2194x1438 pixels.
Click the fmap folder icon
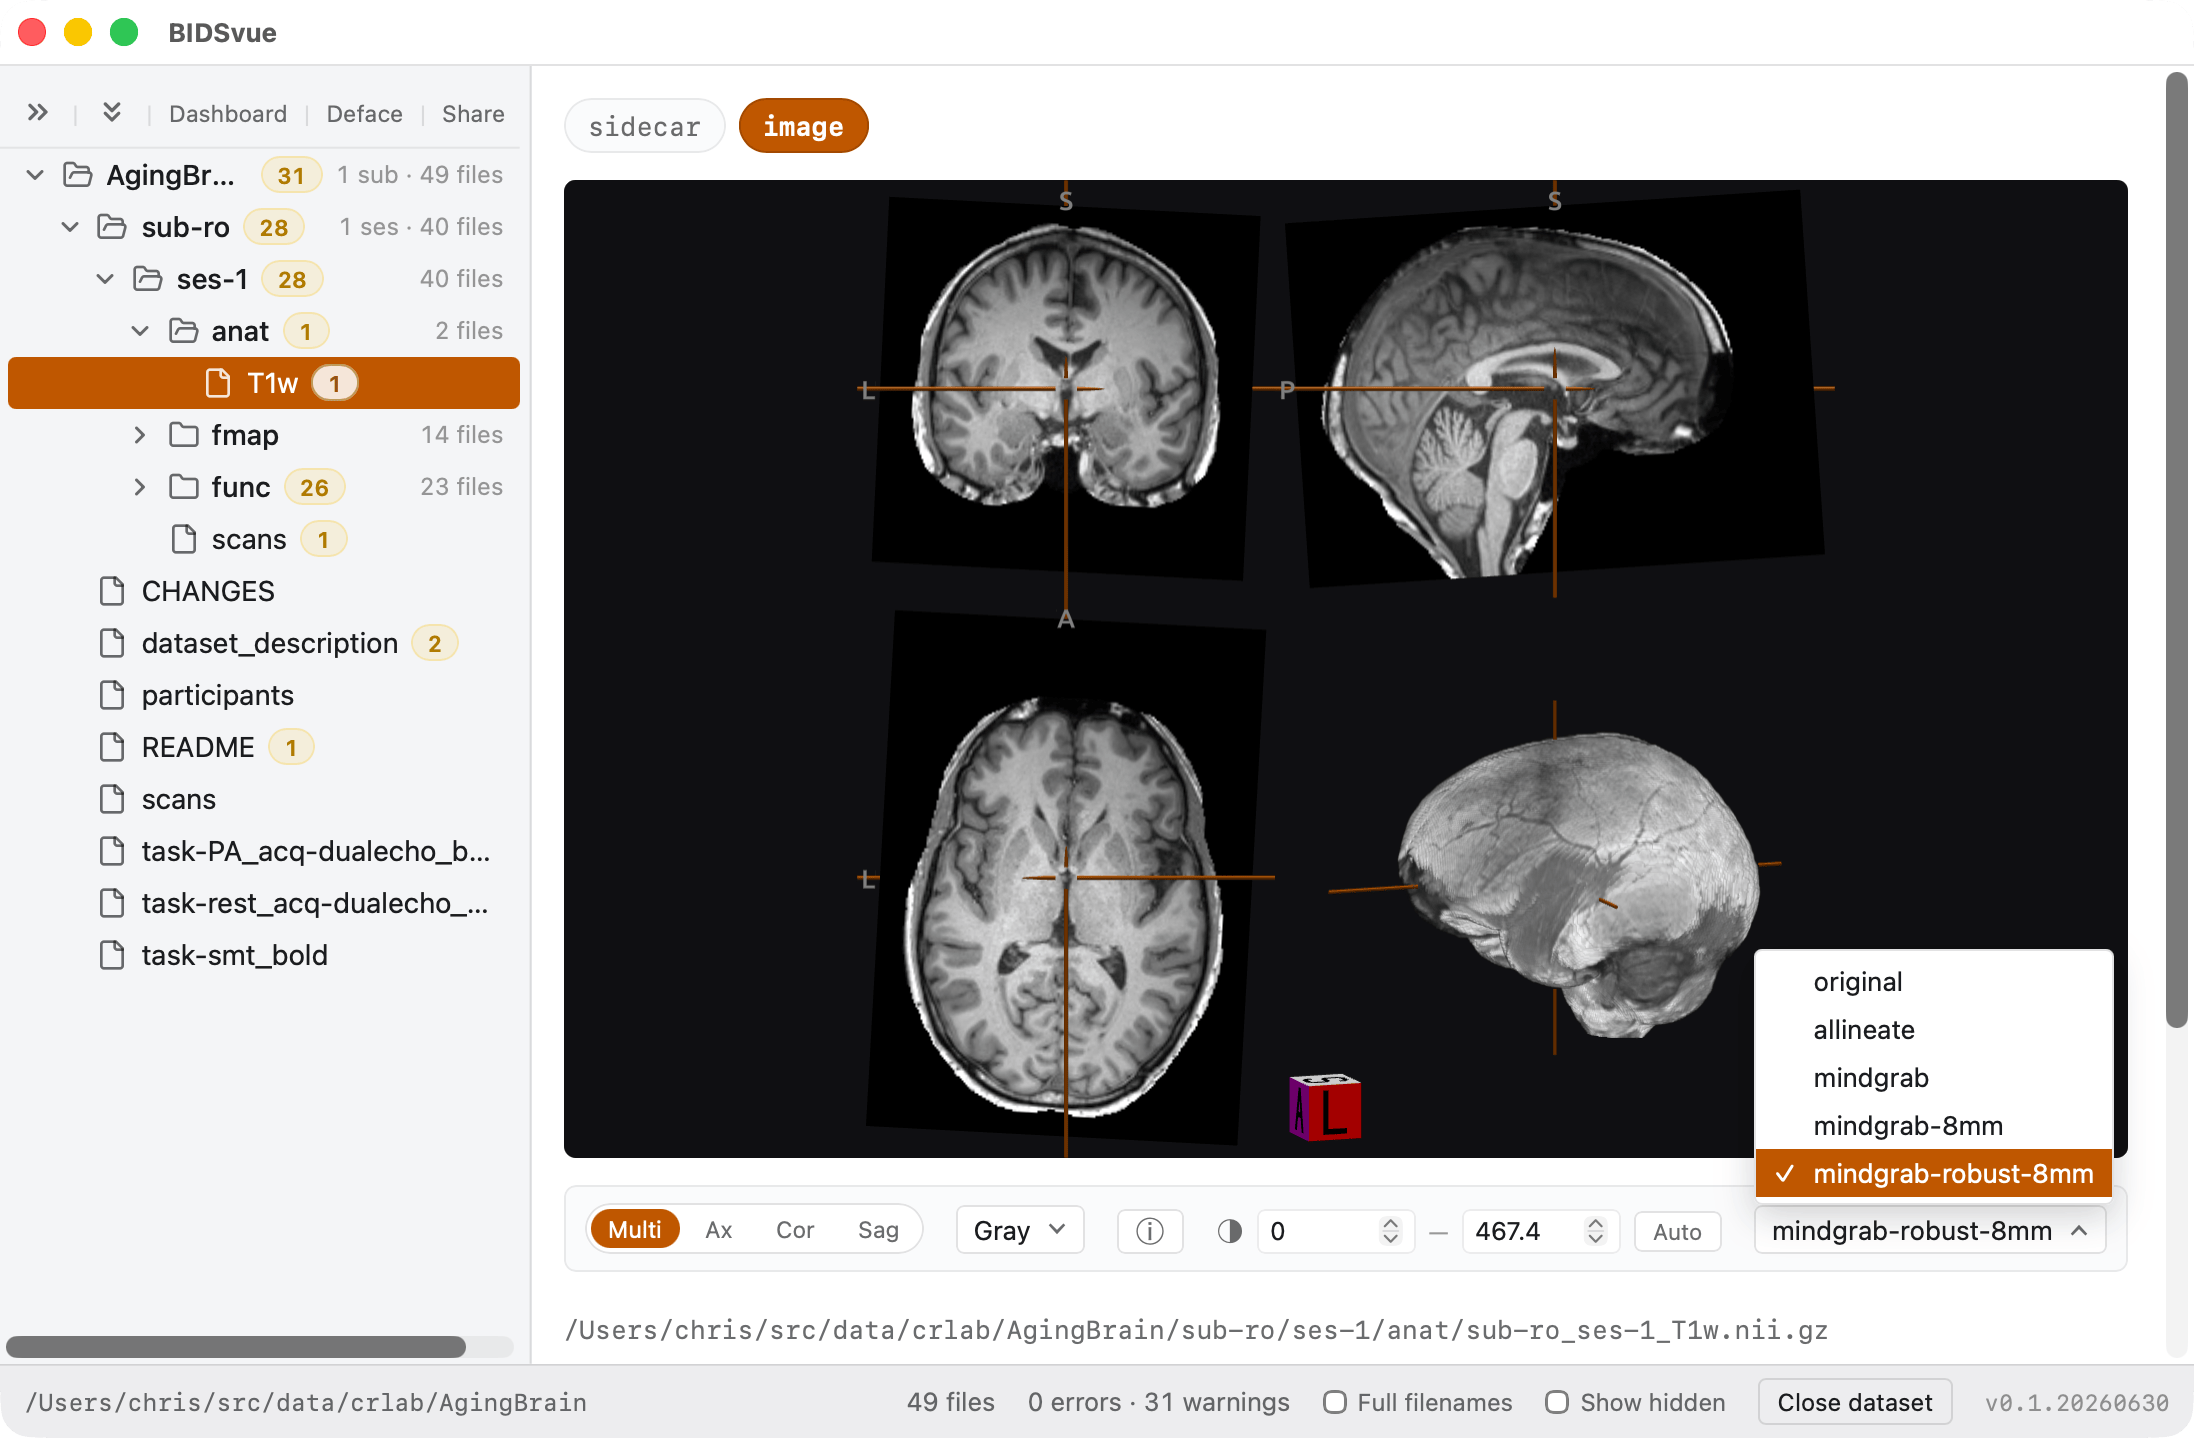click(183, 435)
